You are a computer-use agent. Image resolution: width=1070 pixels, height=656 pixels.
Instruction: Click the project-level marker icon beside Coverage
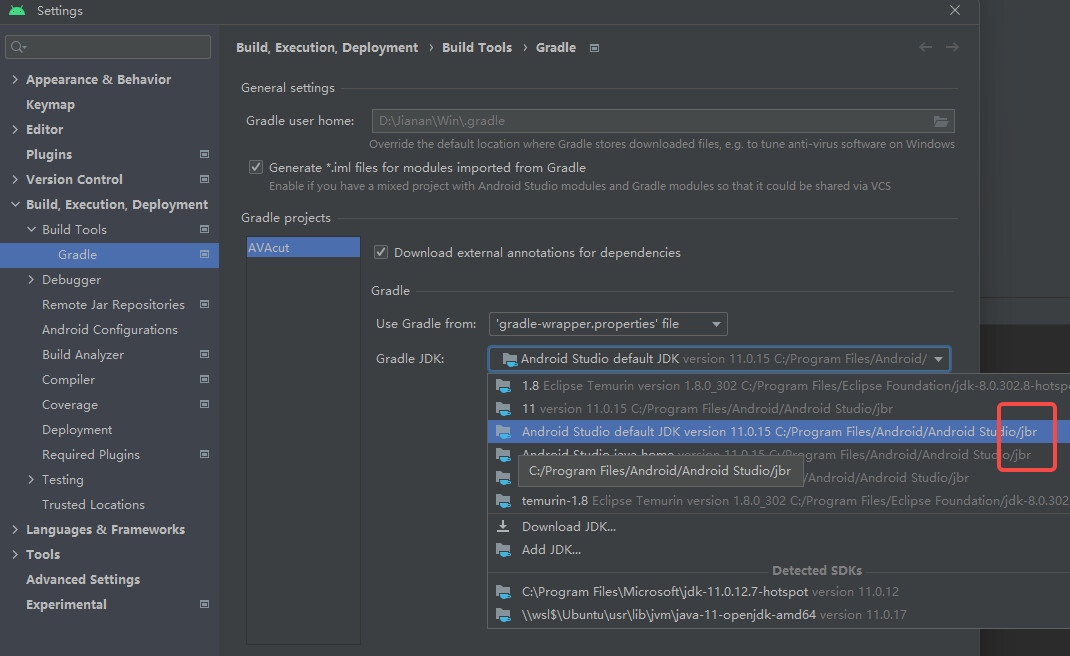(204, 404)
